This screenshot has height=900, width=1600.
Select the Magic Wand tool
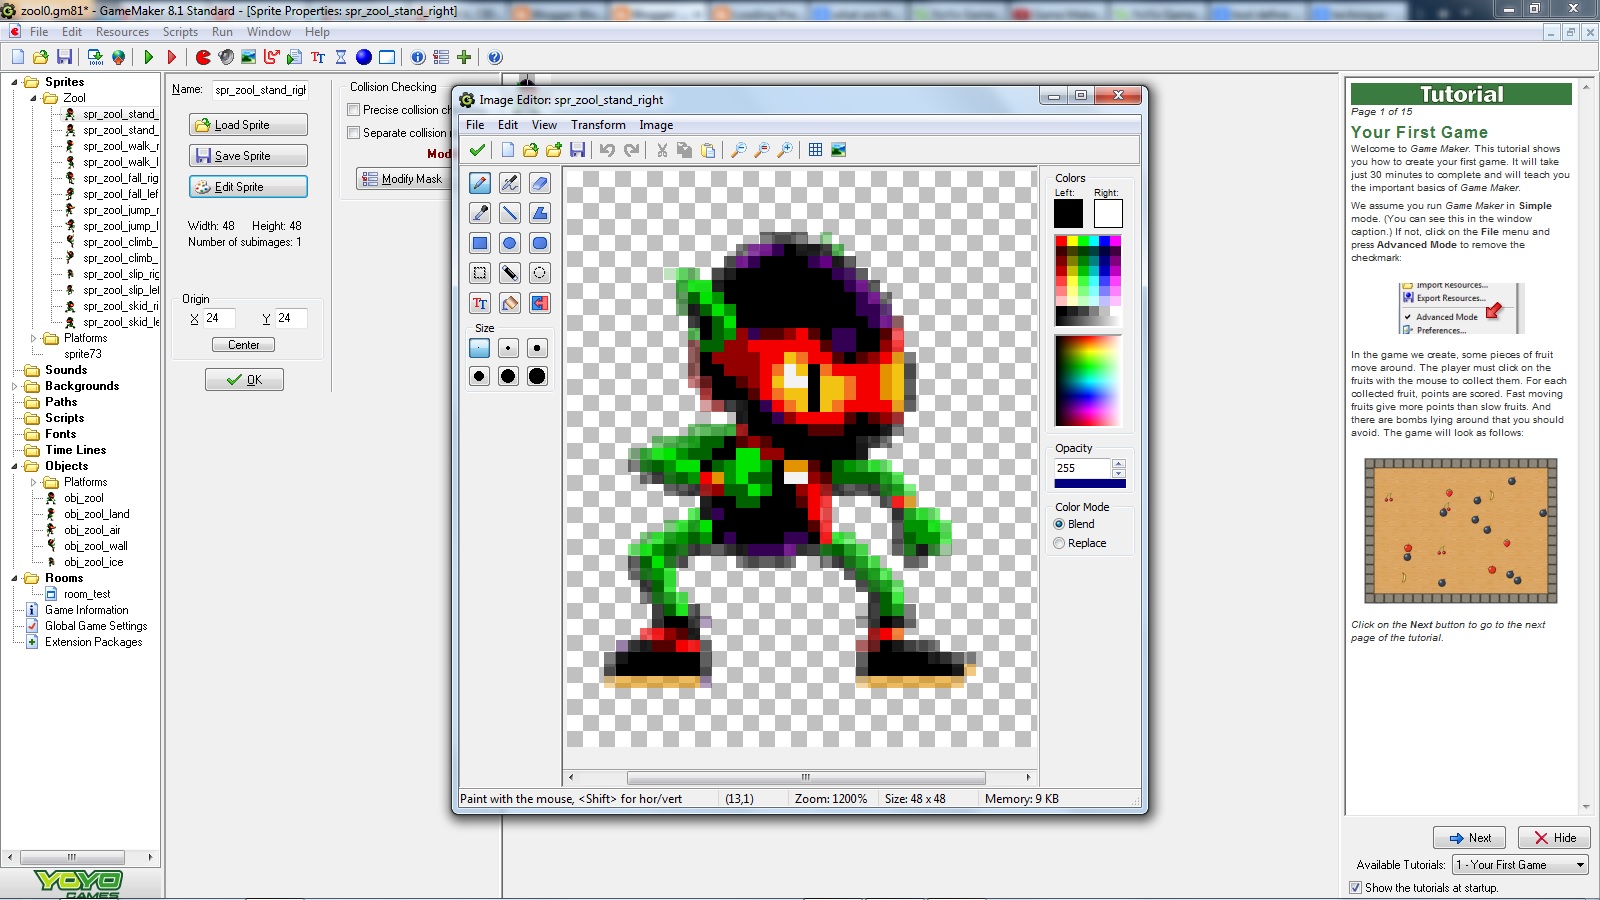point(510,273)
